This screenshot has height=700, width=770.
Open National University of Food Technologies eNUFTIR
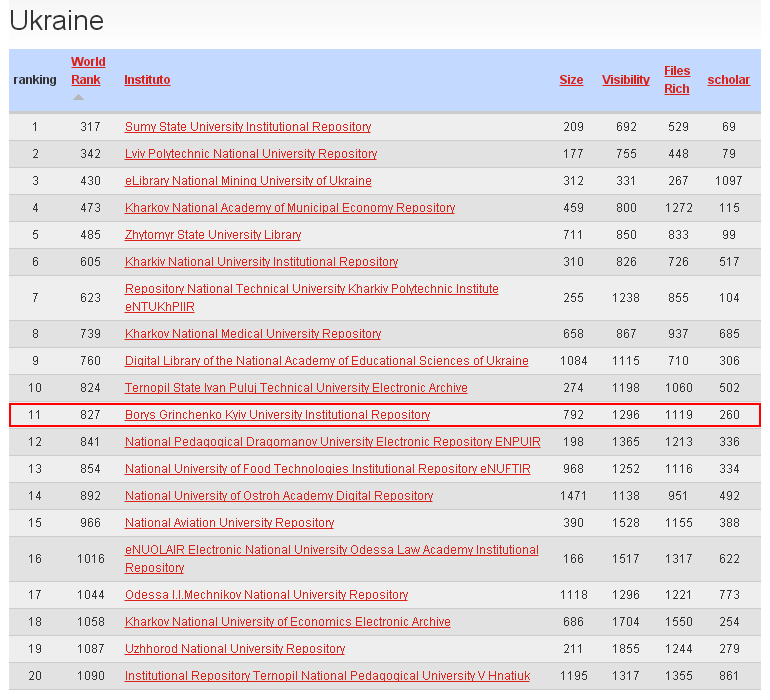[x=328, y=469]
